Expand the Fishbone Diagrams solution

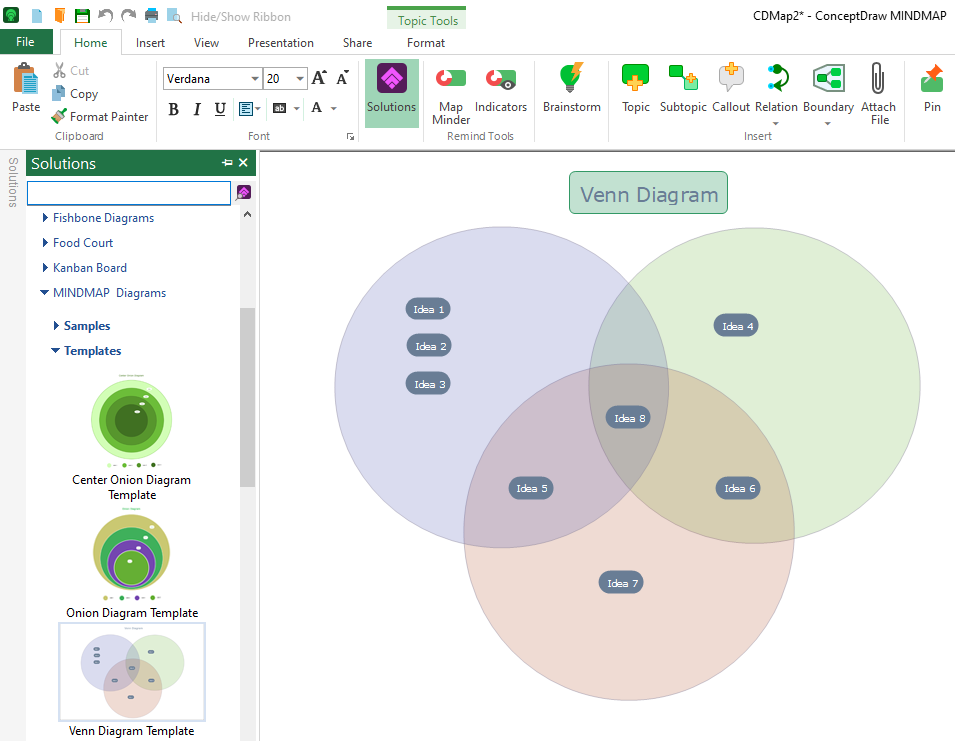pos(45,217)
